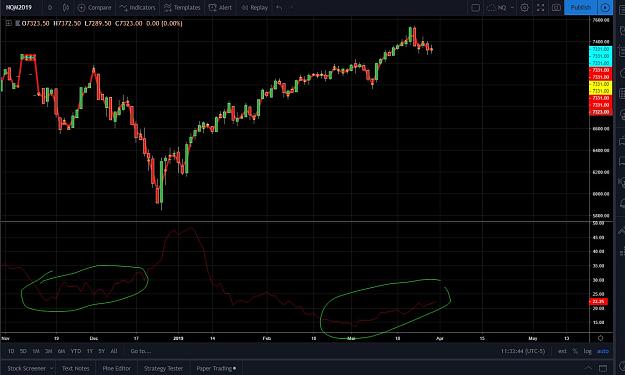
Task: Open the chart layout selector icon
Action: click(x=476, y=8)
